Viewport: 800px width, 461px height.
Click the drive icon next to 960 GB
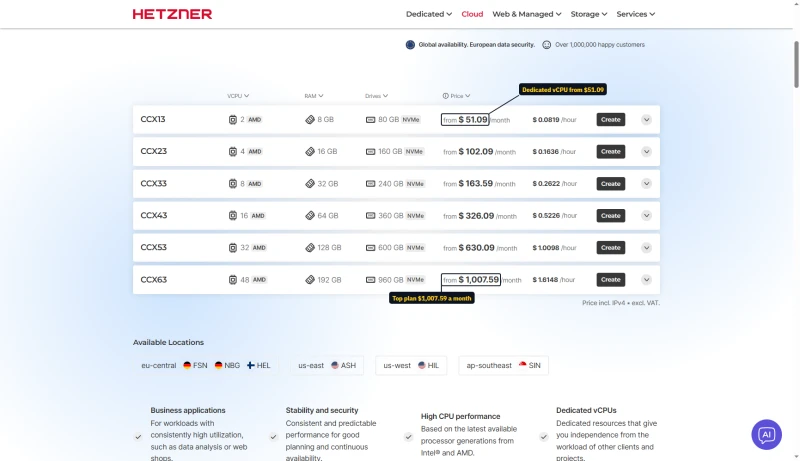[x=370, y=279]
